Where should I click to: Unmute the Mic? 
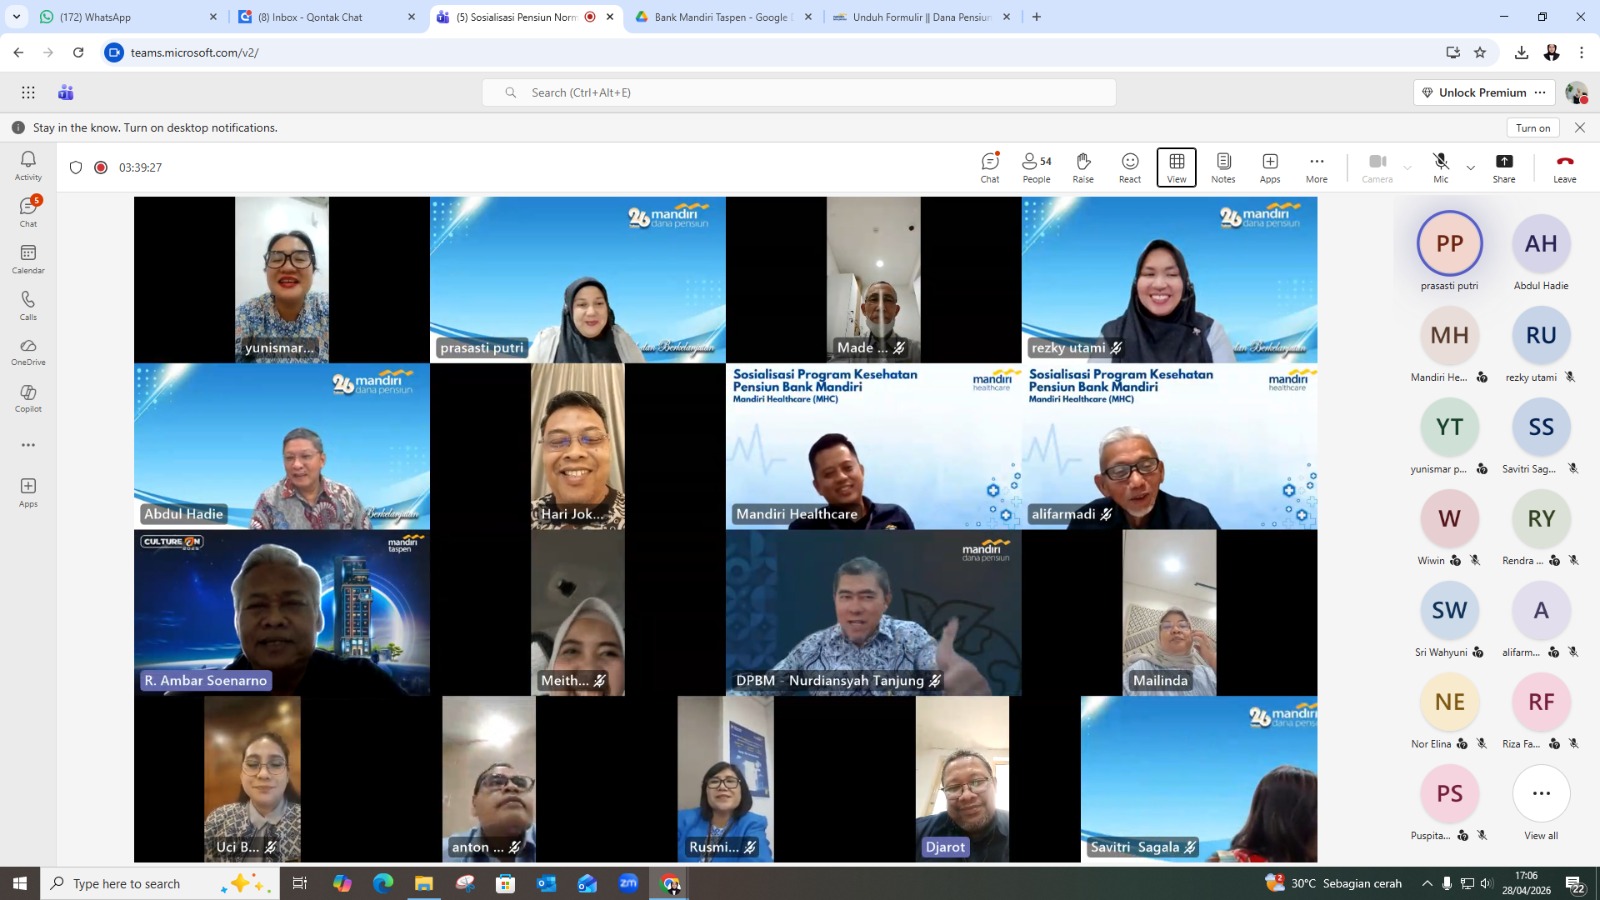1440,167
